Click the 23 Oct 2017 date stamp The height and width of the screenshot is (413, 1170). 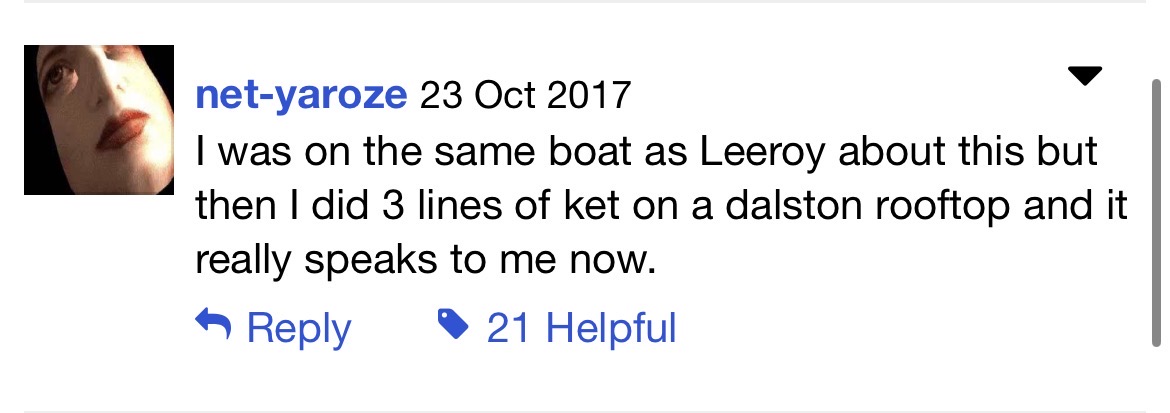click(525, 96)
